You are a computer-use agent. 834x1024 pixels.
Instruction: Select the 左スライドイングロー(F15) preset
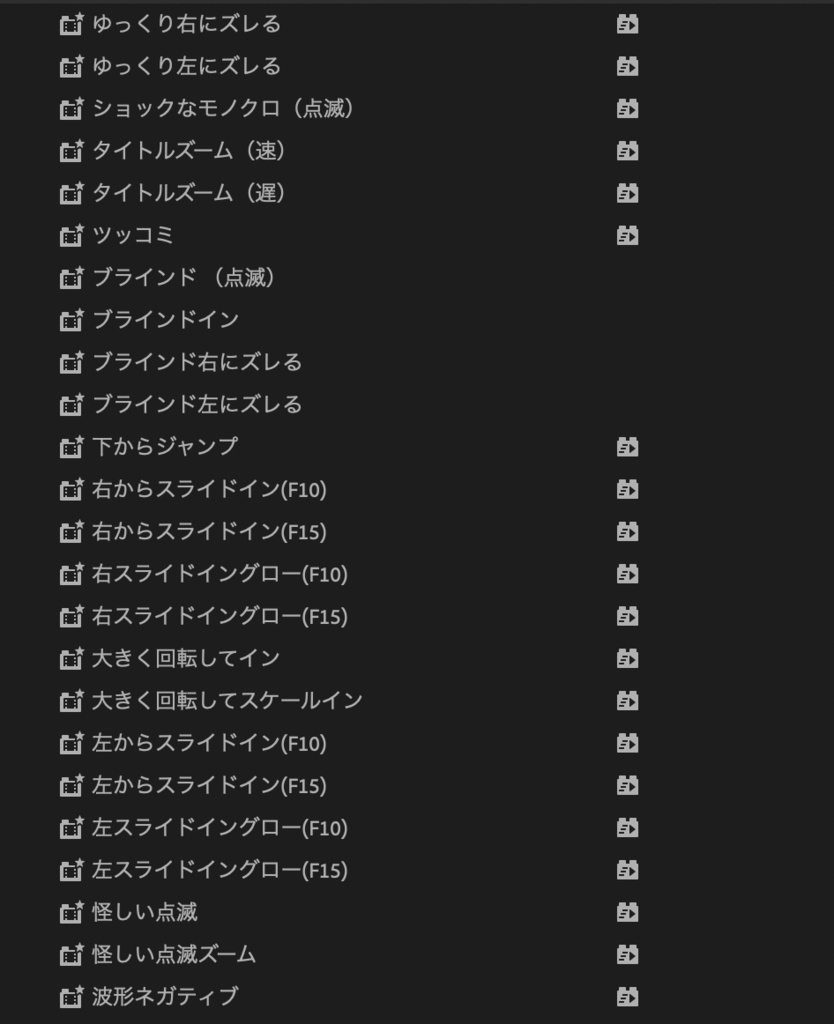click(219, 870)
